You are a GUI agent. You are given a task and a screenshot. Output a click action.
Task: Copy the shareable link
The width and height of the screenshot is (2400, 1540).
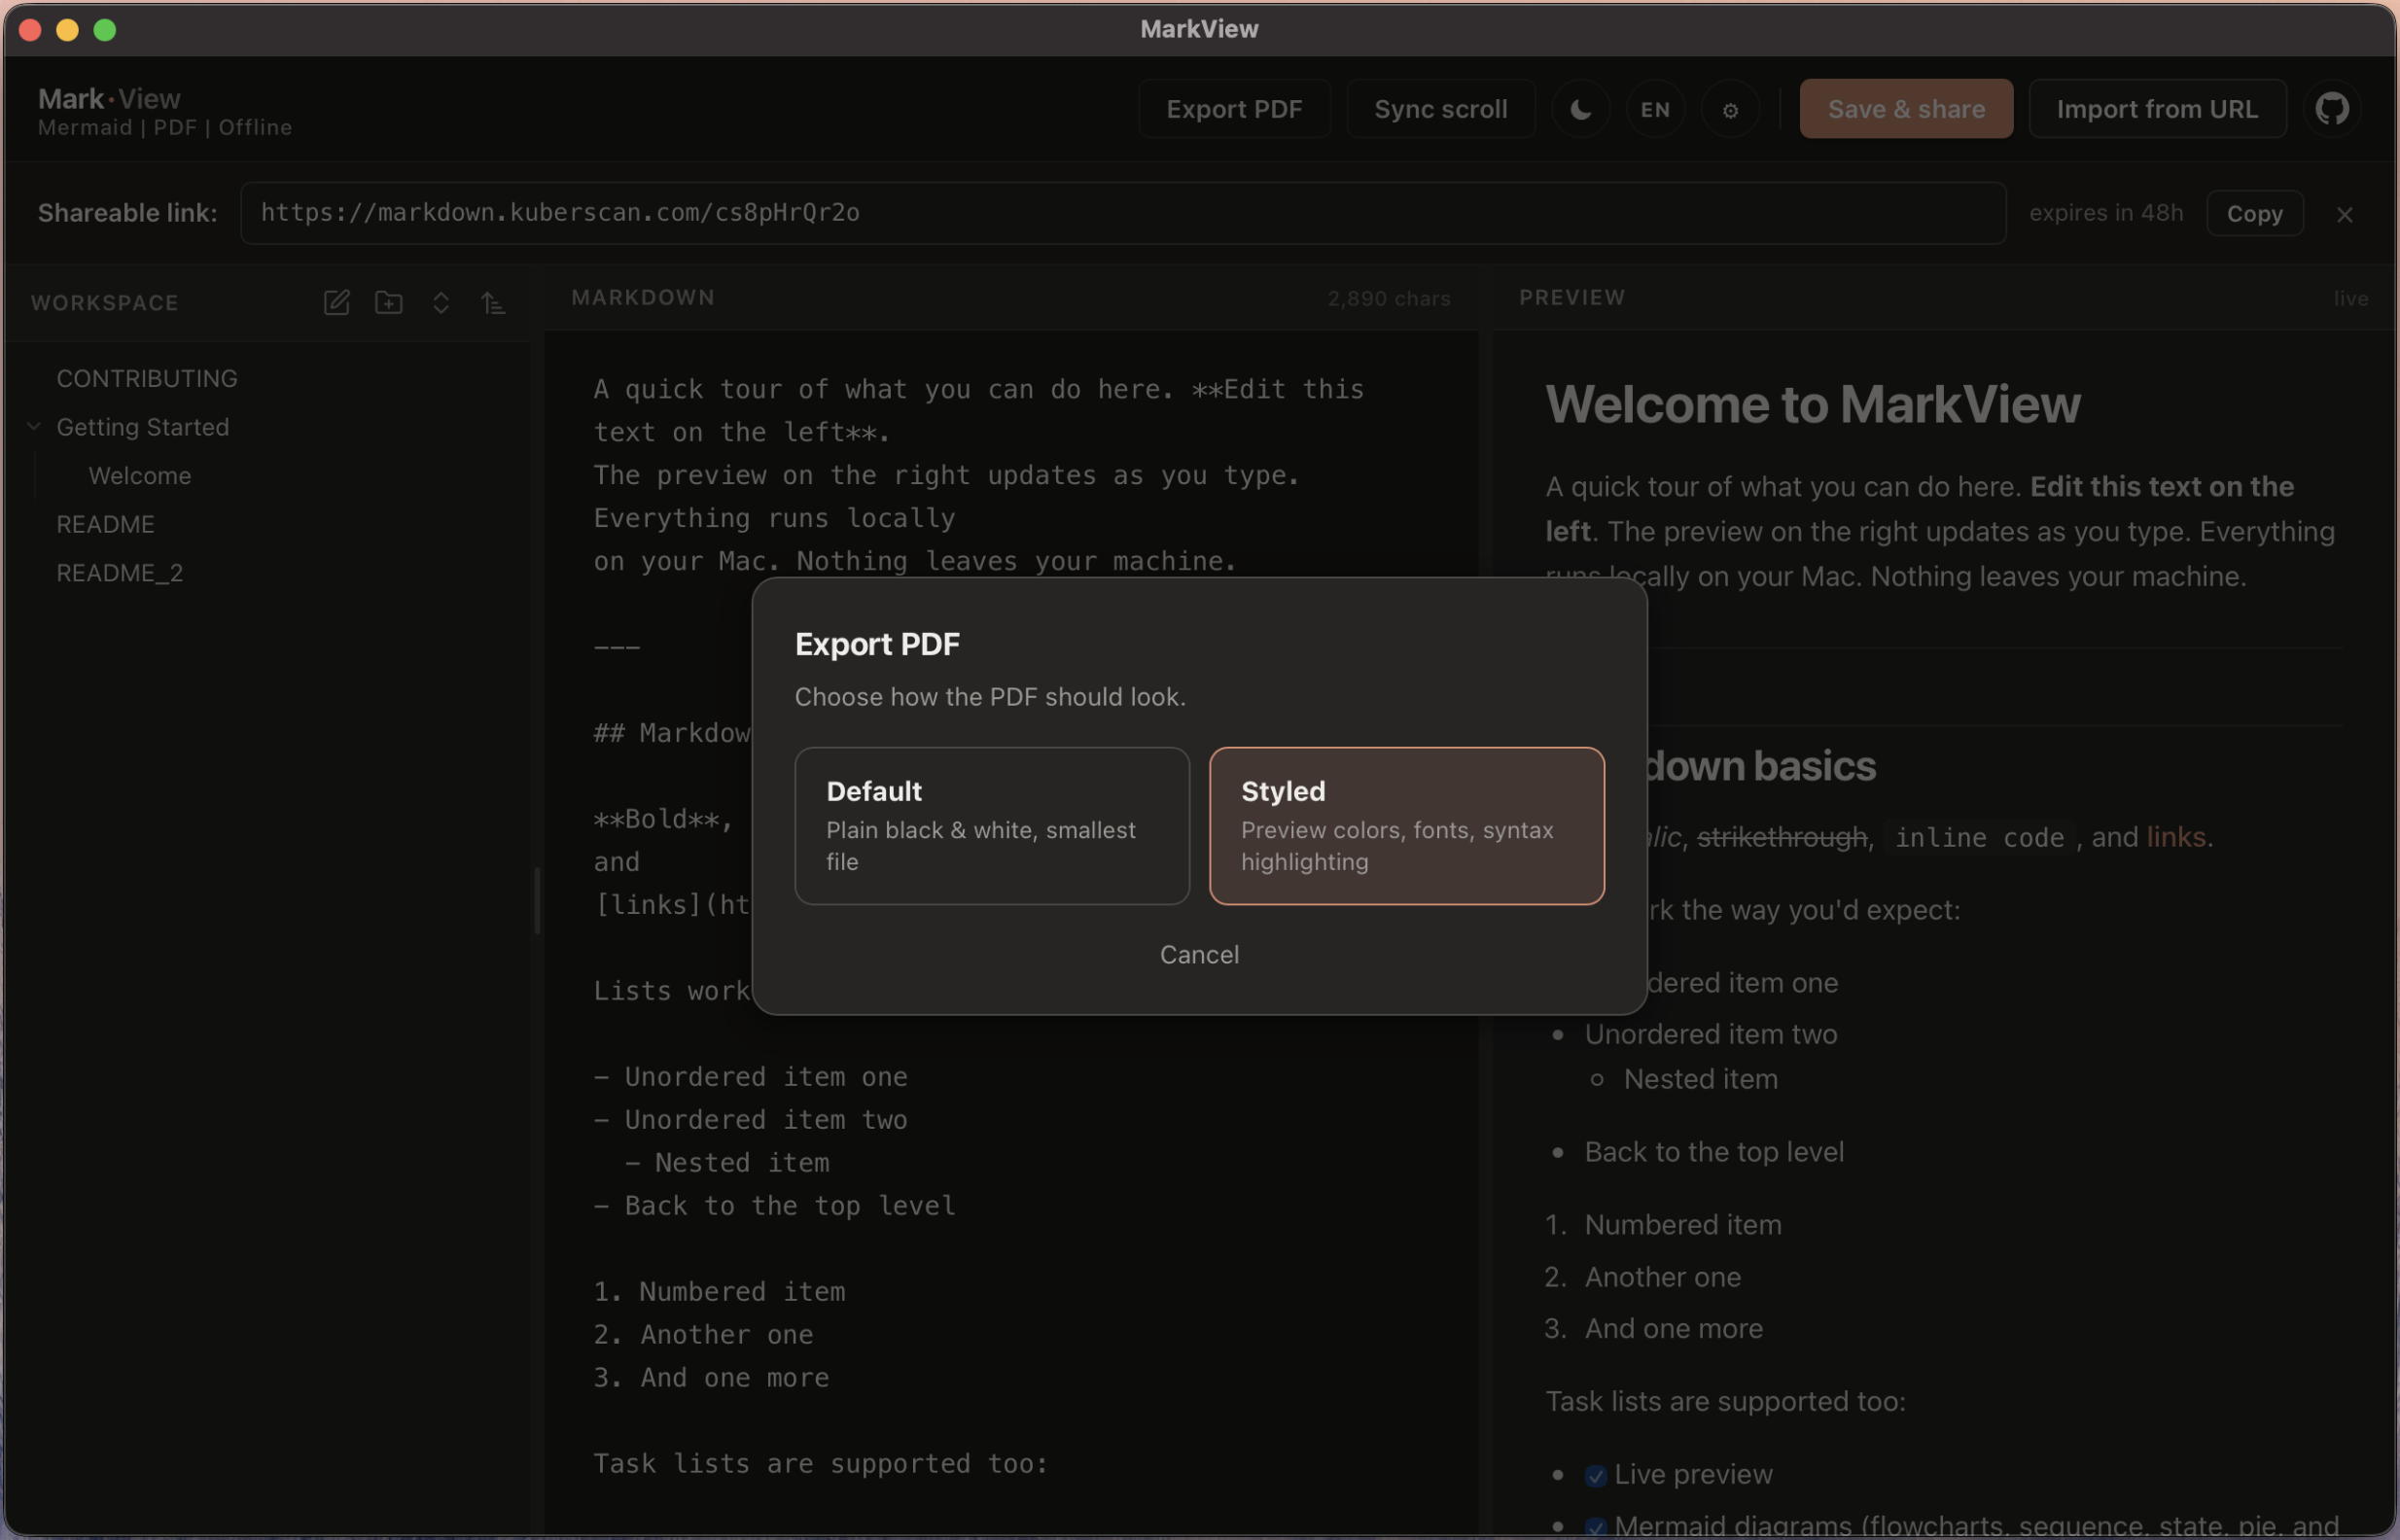pos(2254,213)
